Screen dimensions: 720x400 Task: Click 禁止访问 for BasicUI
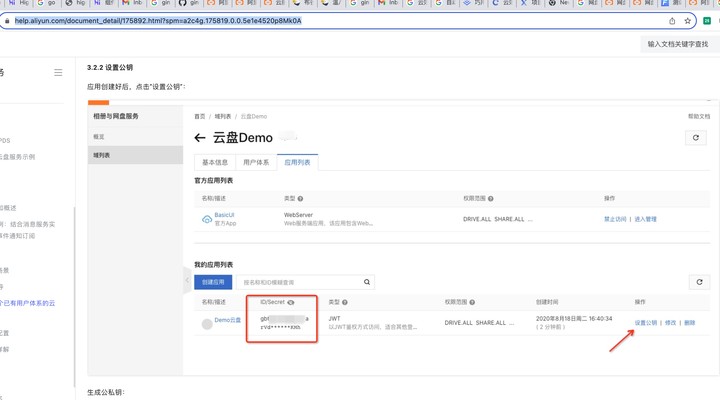click(x=615, y=219)
